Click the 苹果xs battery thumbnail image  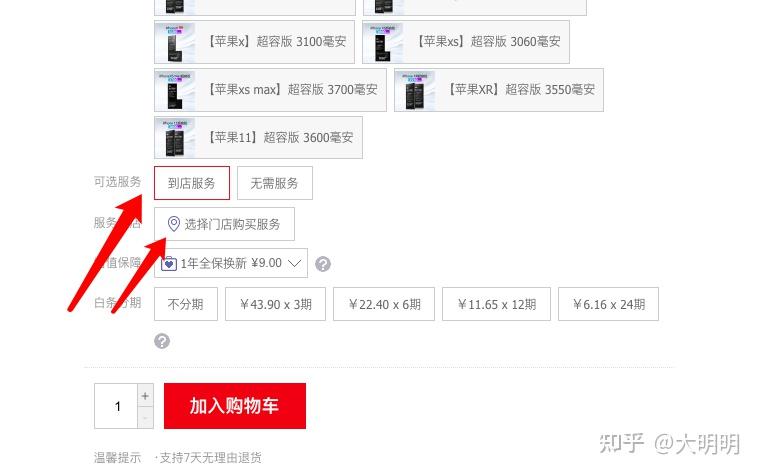coord(383,42)
